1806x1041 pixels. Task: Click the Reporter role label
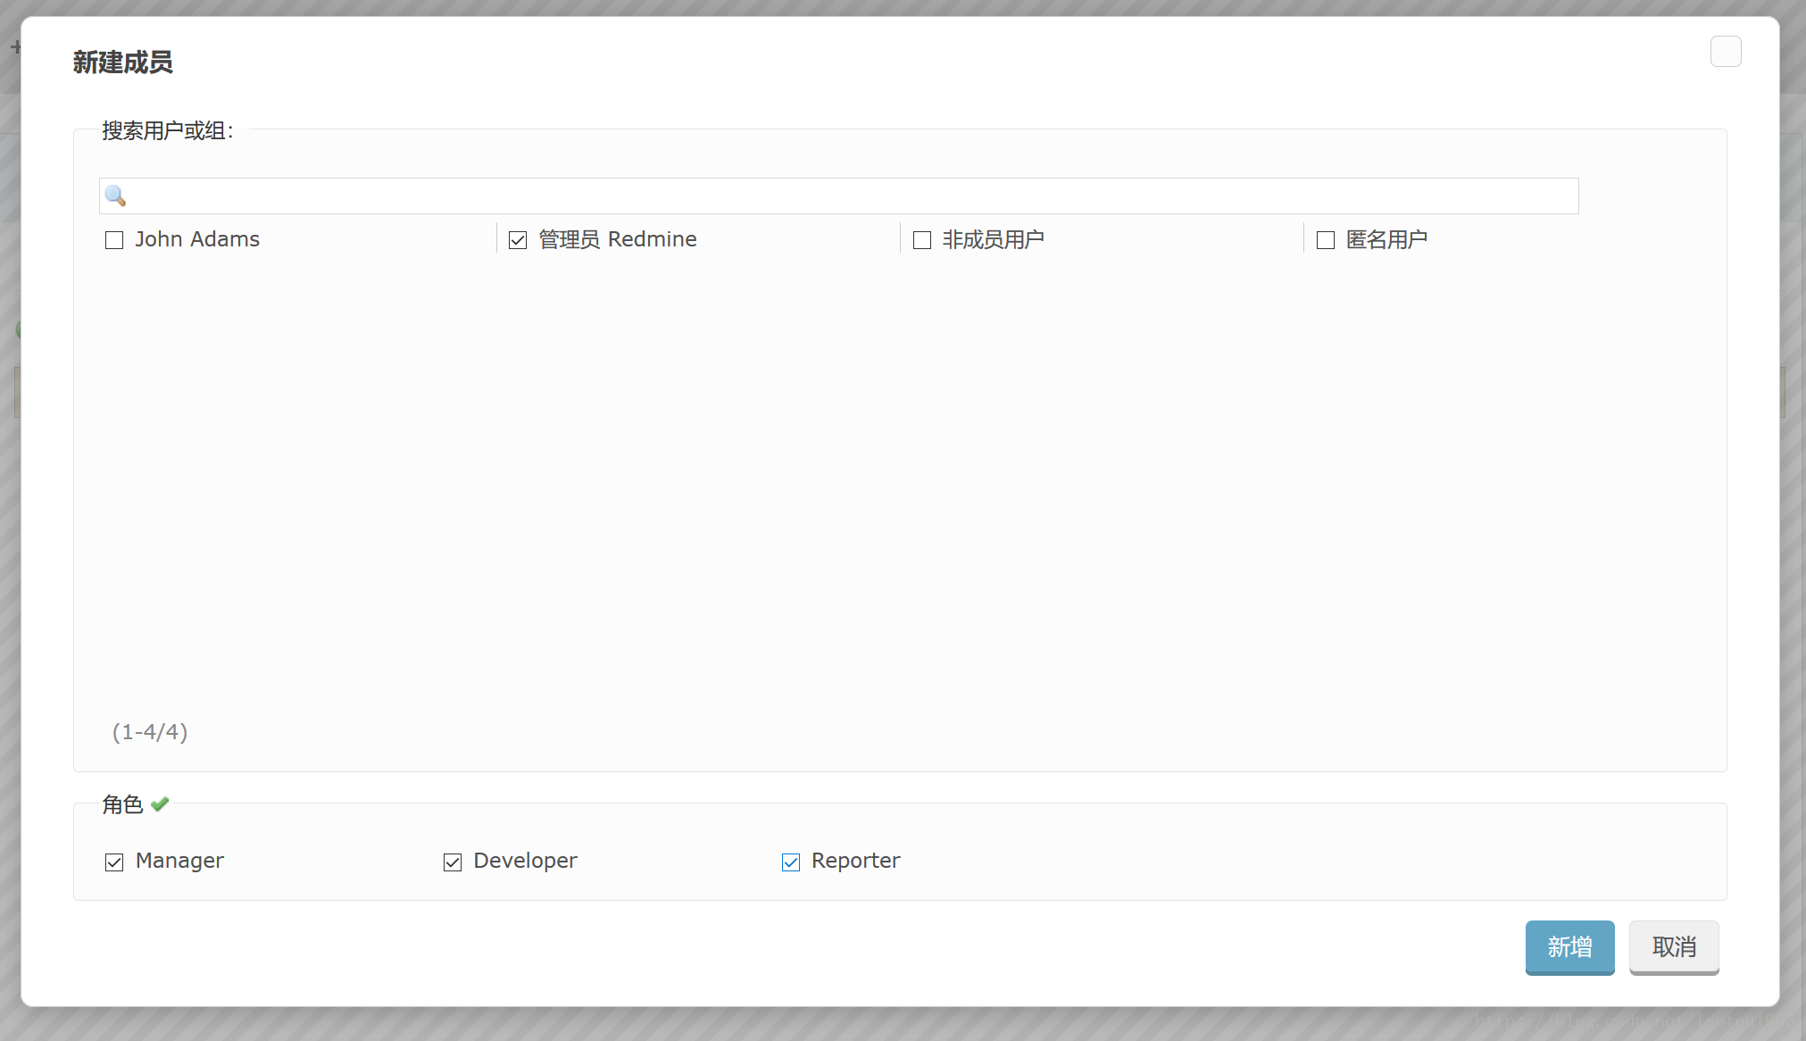[855, 861]
